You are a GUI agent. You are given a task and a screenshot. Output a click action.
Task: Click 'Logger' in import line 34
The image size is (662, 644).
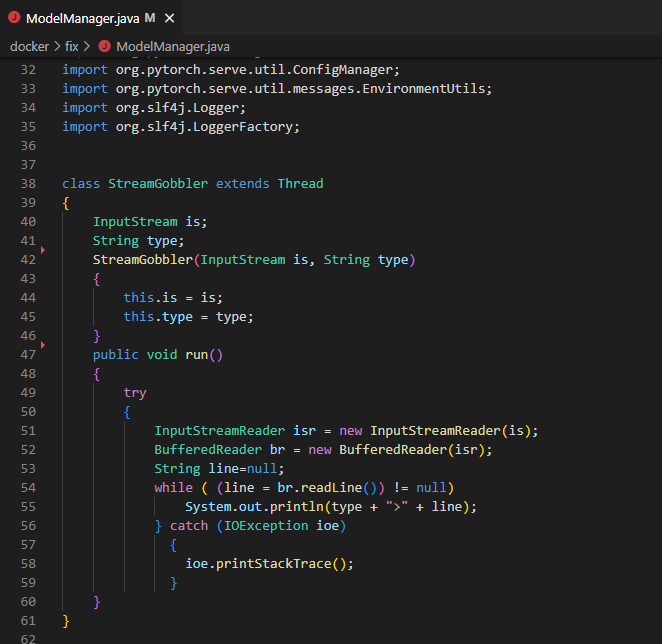216,108
